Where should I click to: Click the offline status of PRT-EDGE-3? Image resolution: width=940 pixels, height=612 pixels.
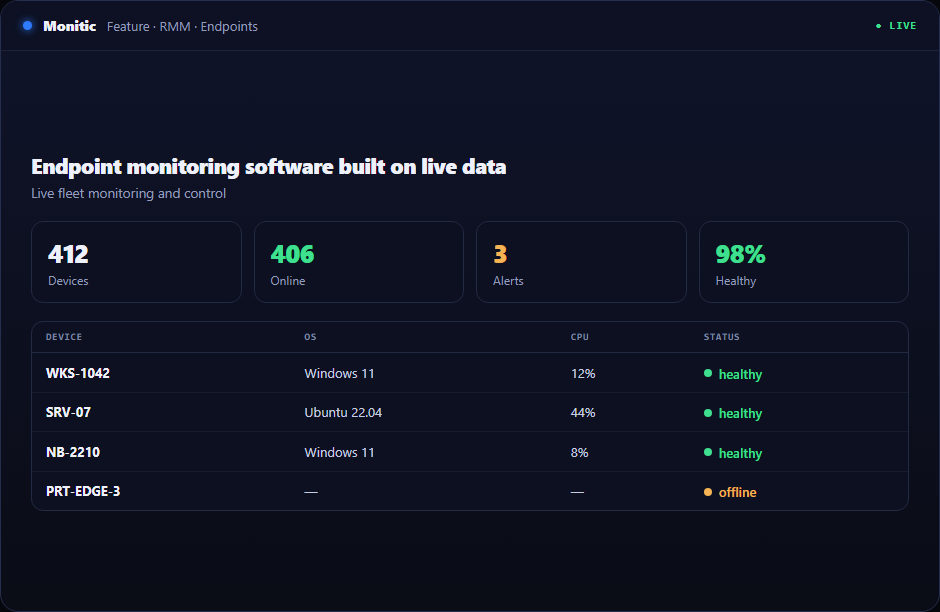730,492
